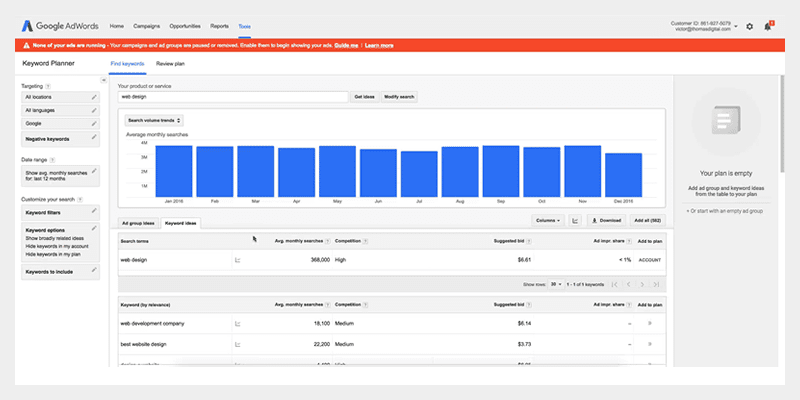Click the Get ideas button
The image size is (800, 400).
pos(364,97)
